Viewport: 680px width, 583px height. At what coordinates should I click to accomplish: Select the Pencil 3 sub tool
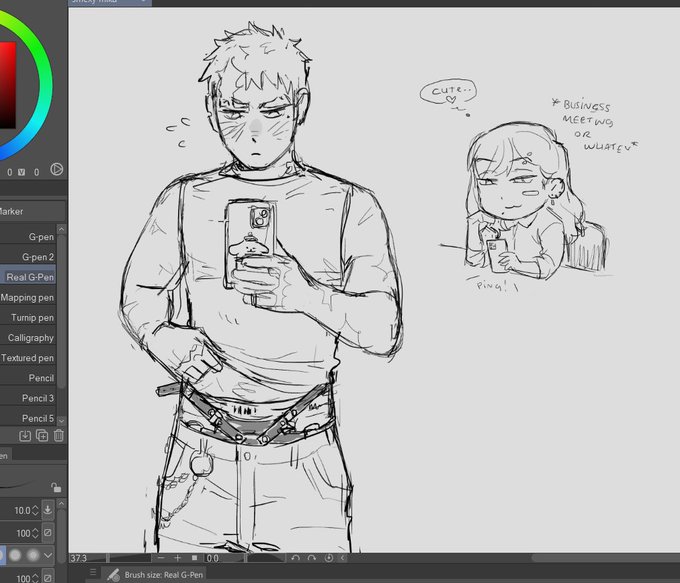tap(28, 398)
